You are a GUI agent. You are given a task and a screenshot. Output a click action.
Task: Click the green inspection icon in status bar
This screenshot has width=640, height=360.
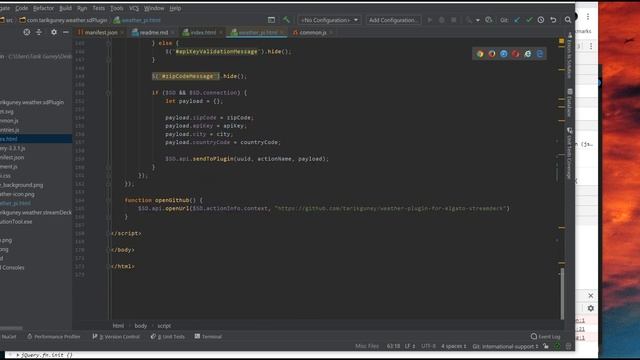557,346
